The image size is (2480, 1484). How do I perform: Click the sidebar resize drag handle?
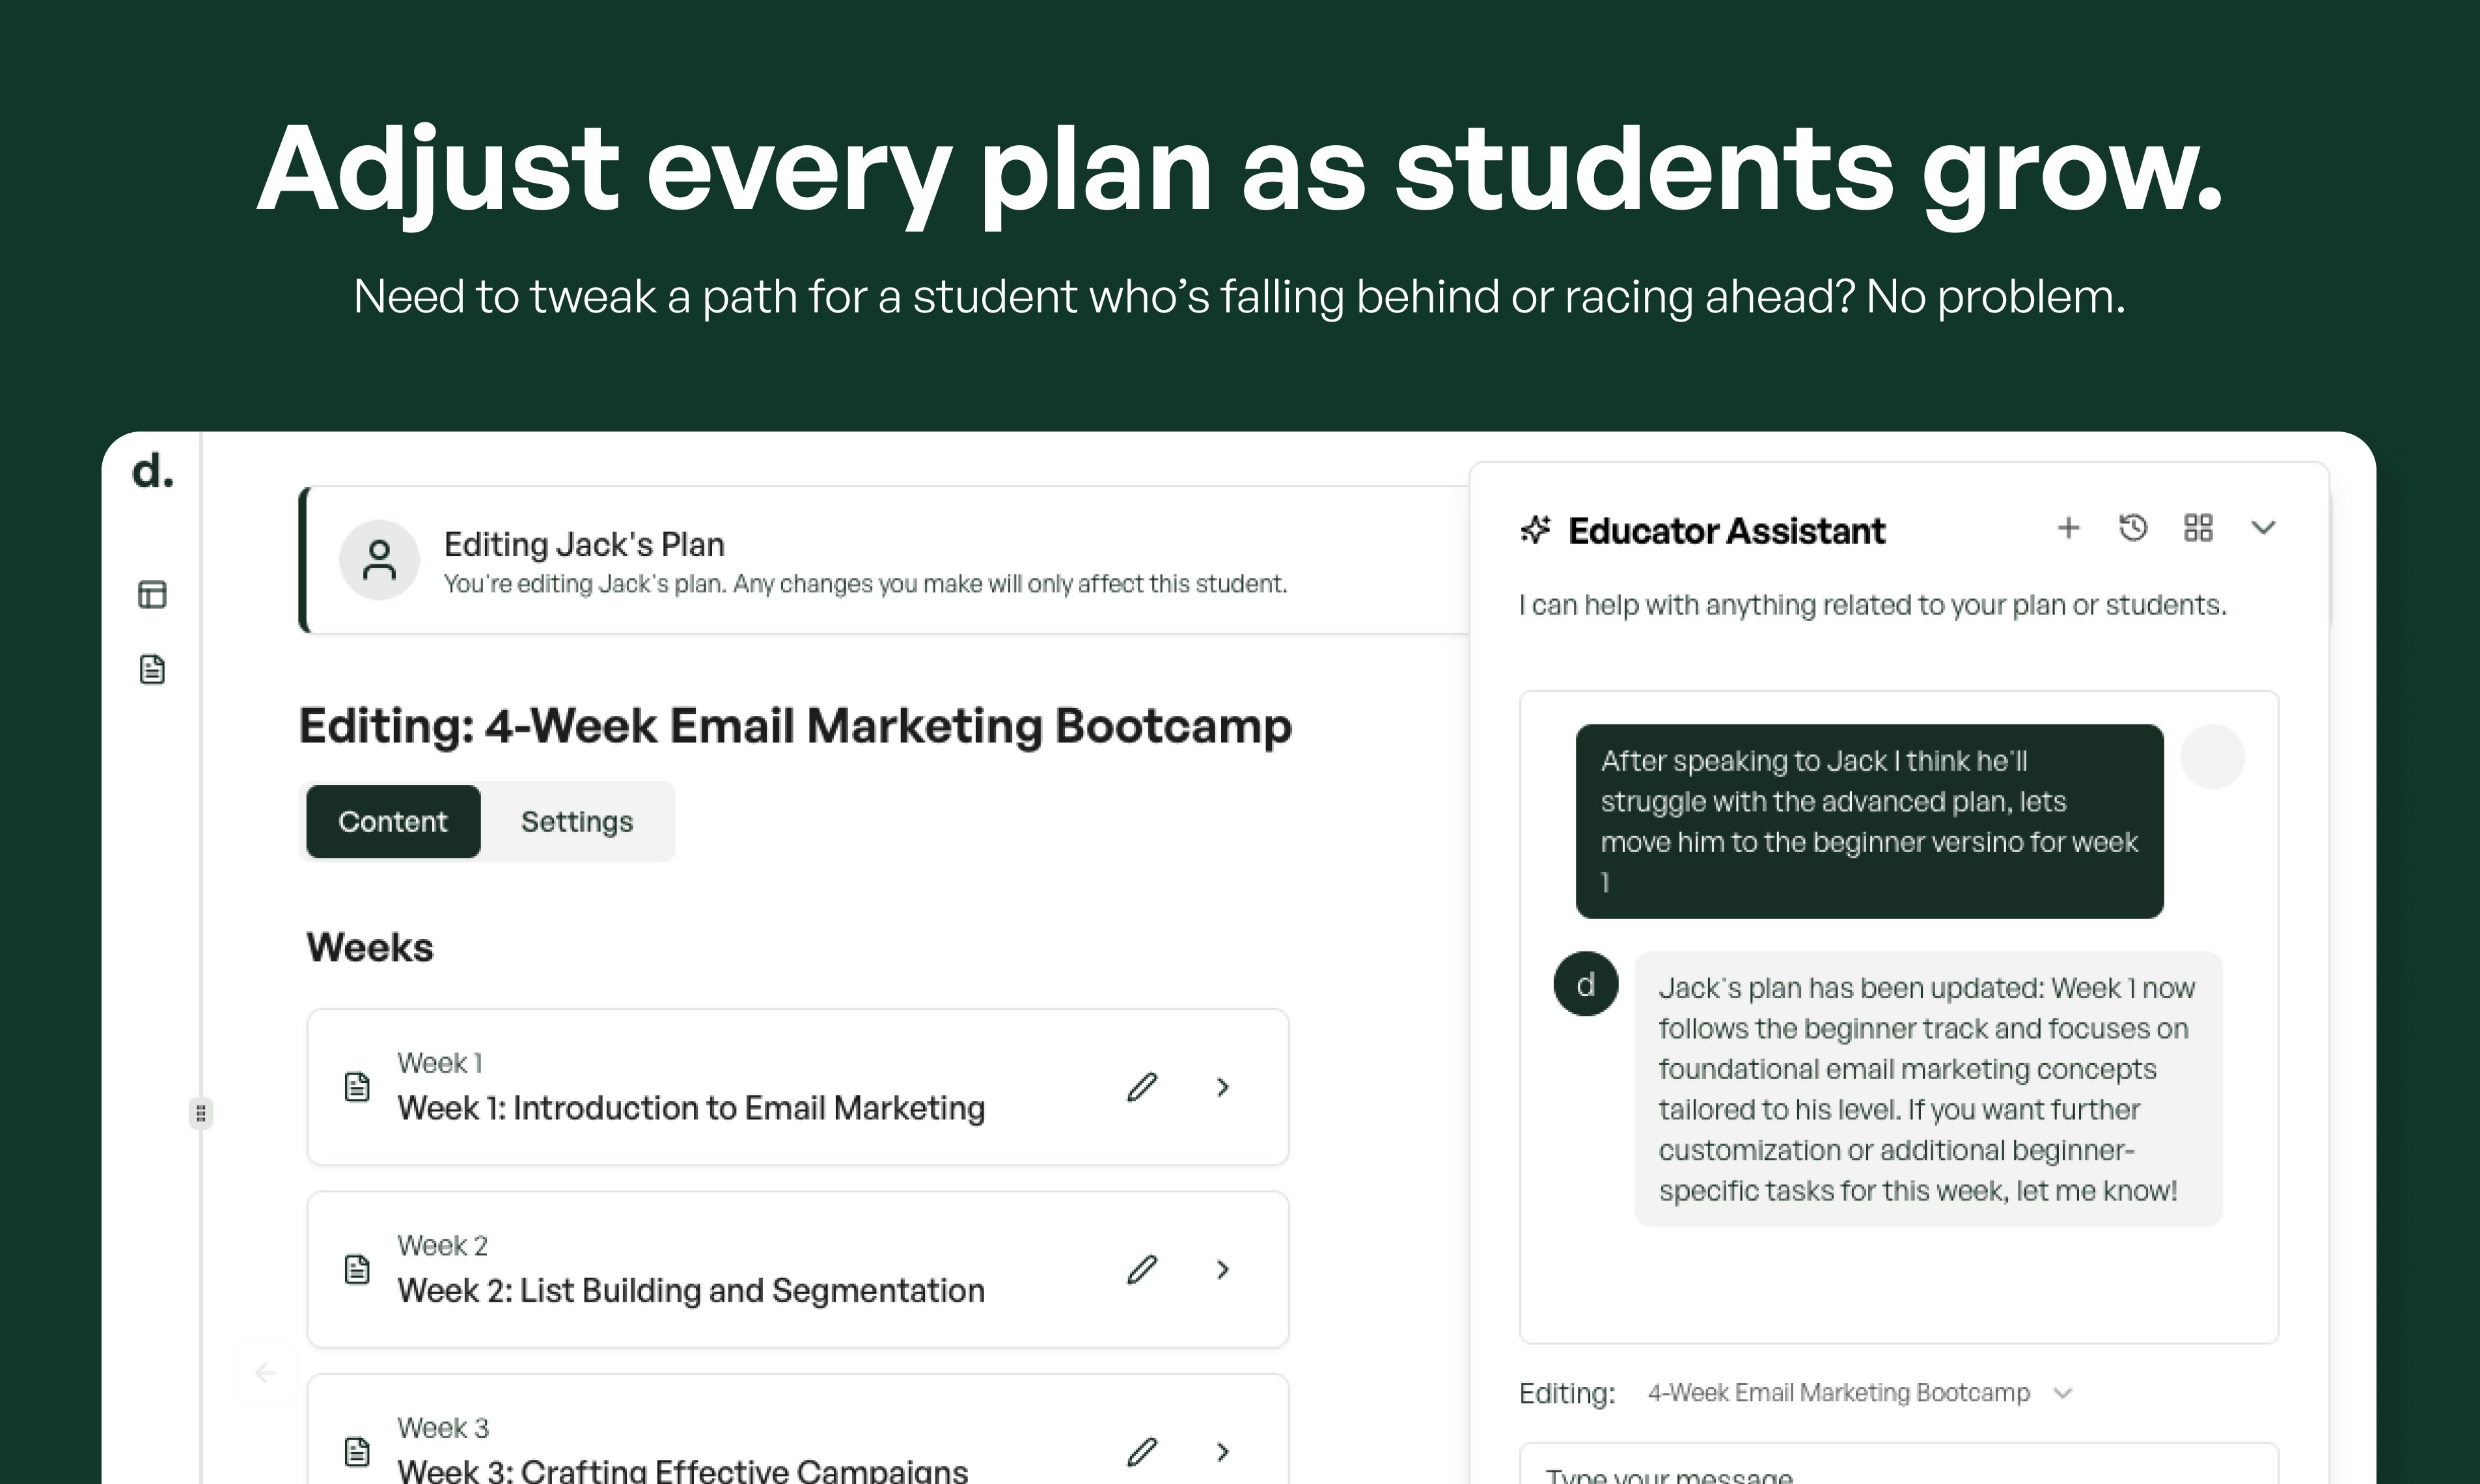[201, 1113]
